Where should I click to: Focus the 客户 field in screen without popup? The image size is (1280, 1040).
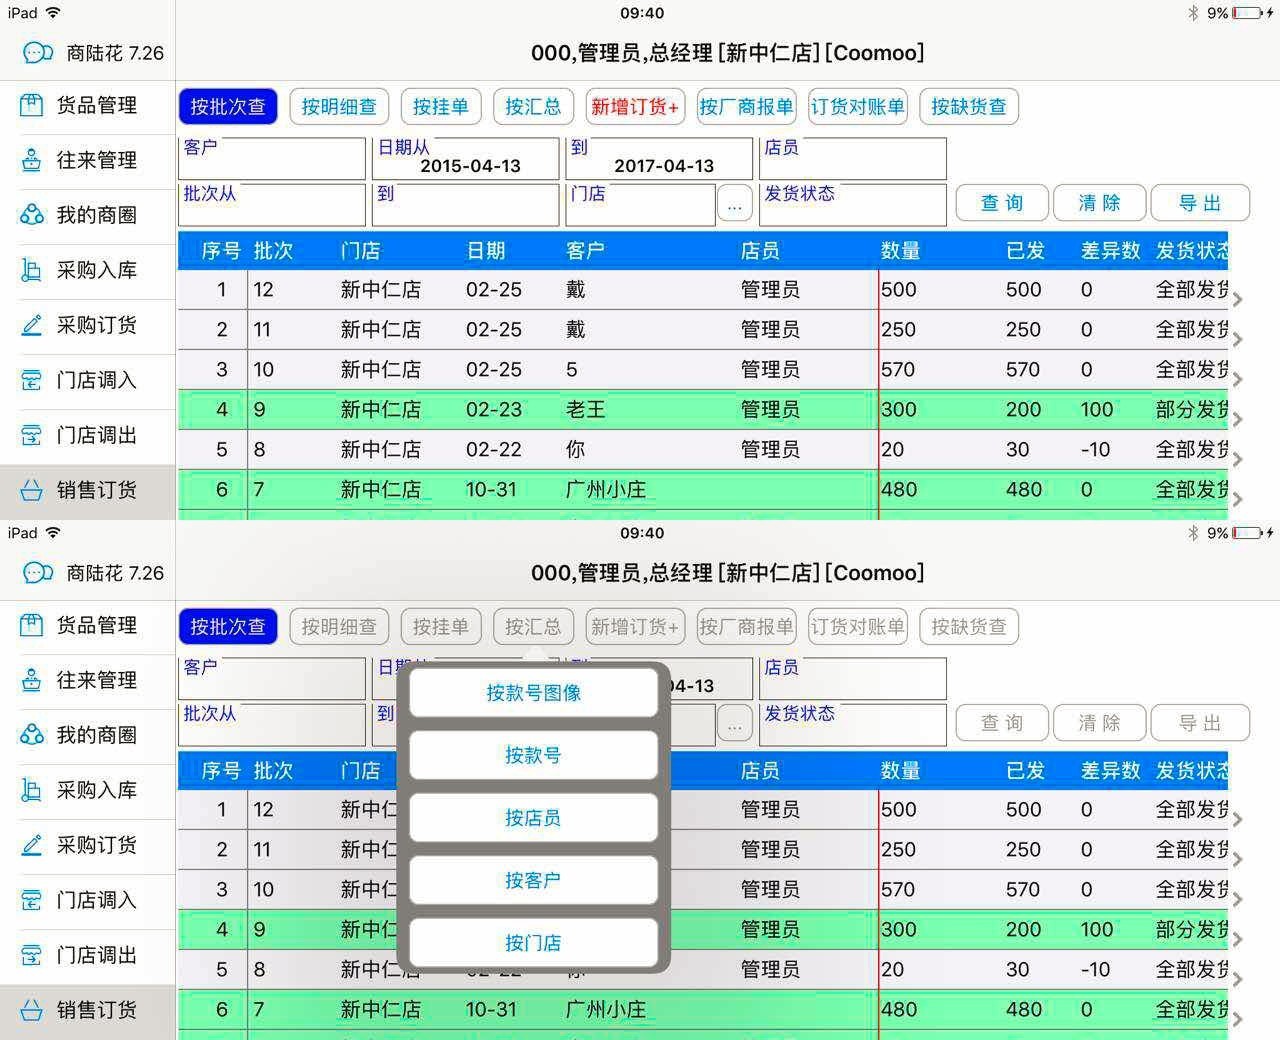(272, 159)
